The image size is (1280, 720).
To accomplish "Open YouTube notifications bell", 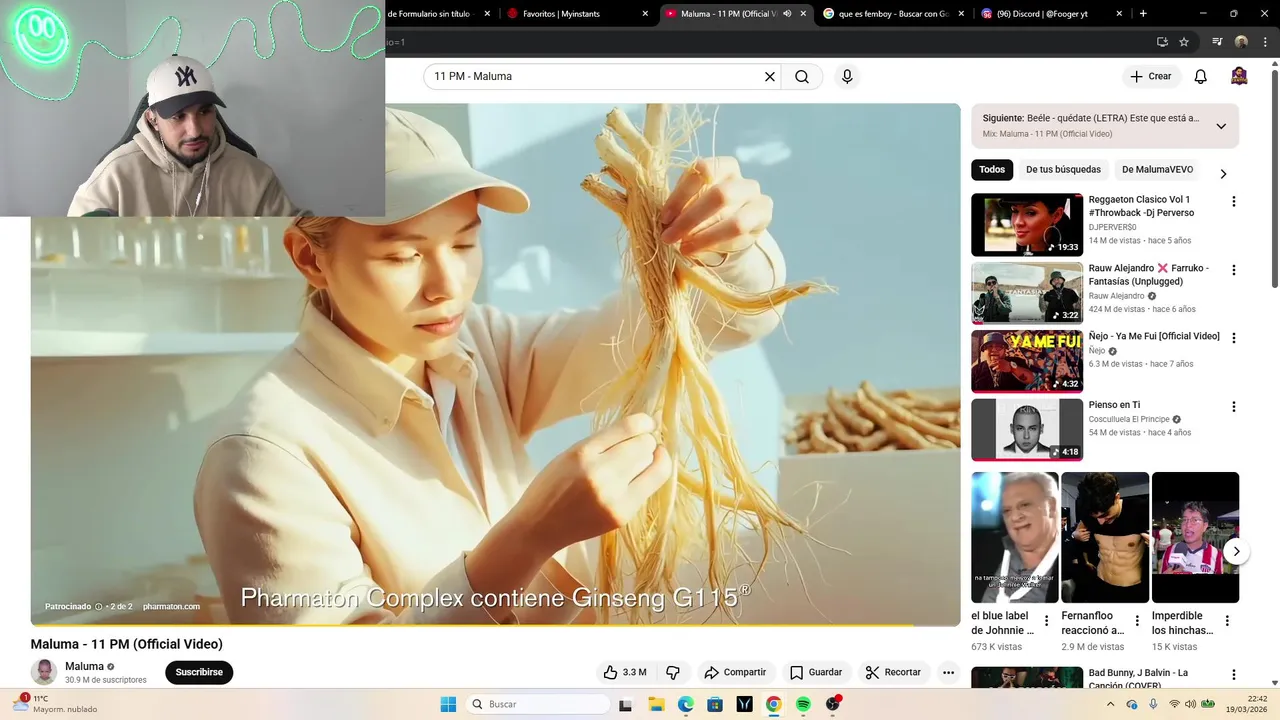I will [1201, 77].
